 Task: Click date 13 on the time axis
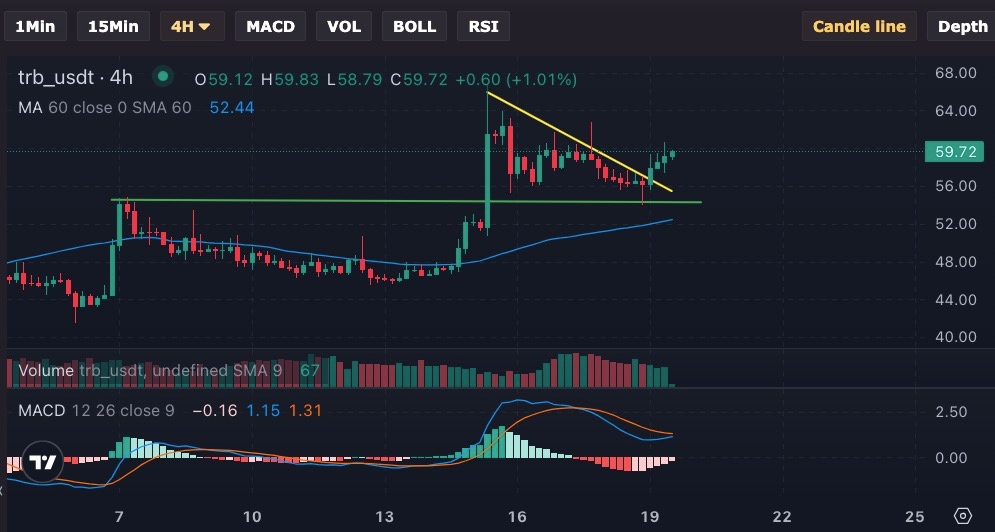(385, 516)
